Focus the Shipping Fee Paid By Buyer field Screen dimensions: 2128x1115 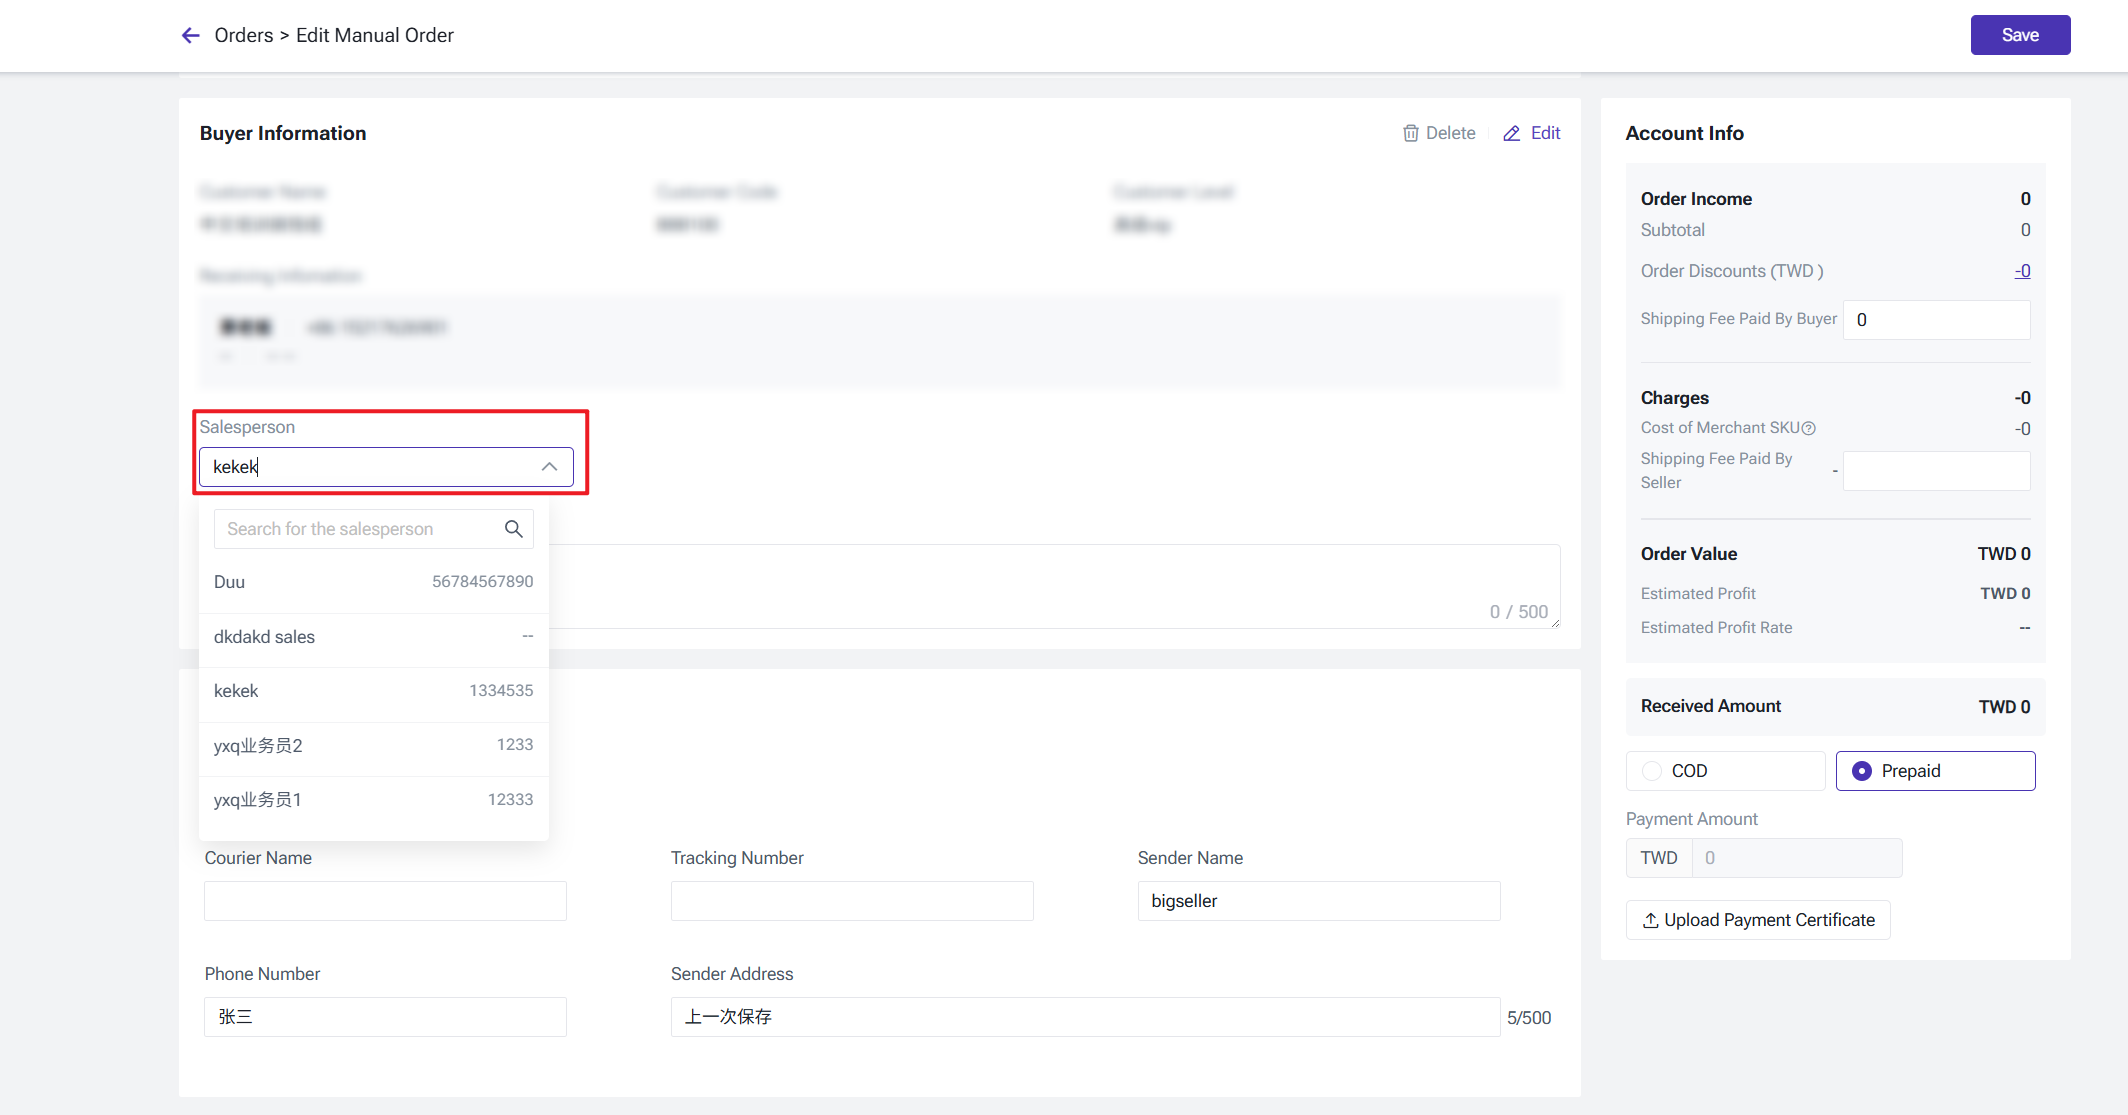1936,320
